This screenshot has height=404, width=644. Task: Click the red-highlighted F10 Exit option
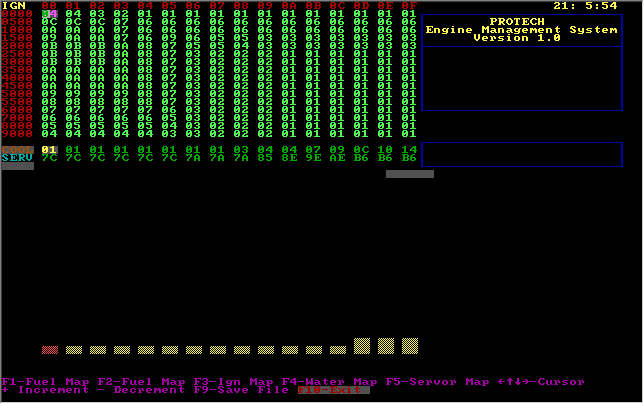pos(334,390)
